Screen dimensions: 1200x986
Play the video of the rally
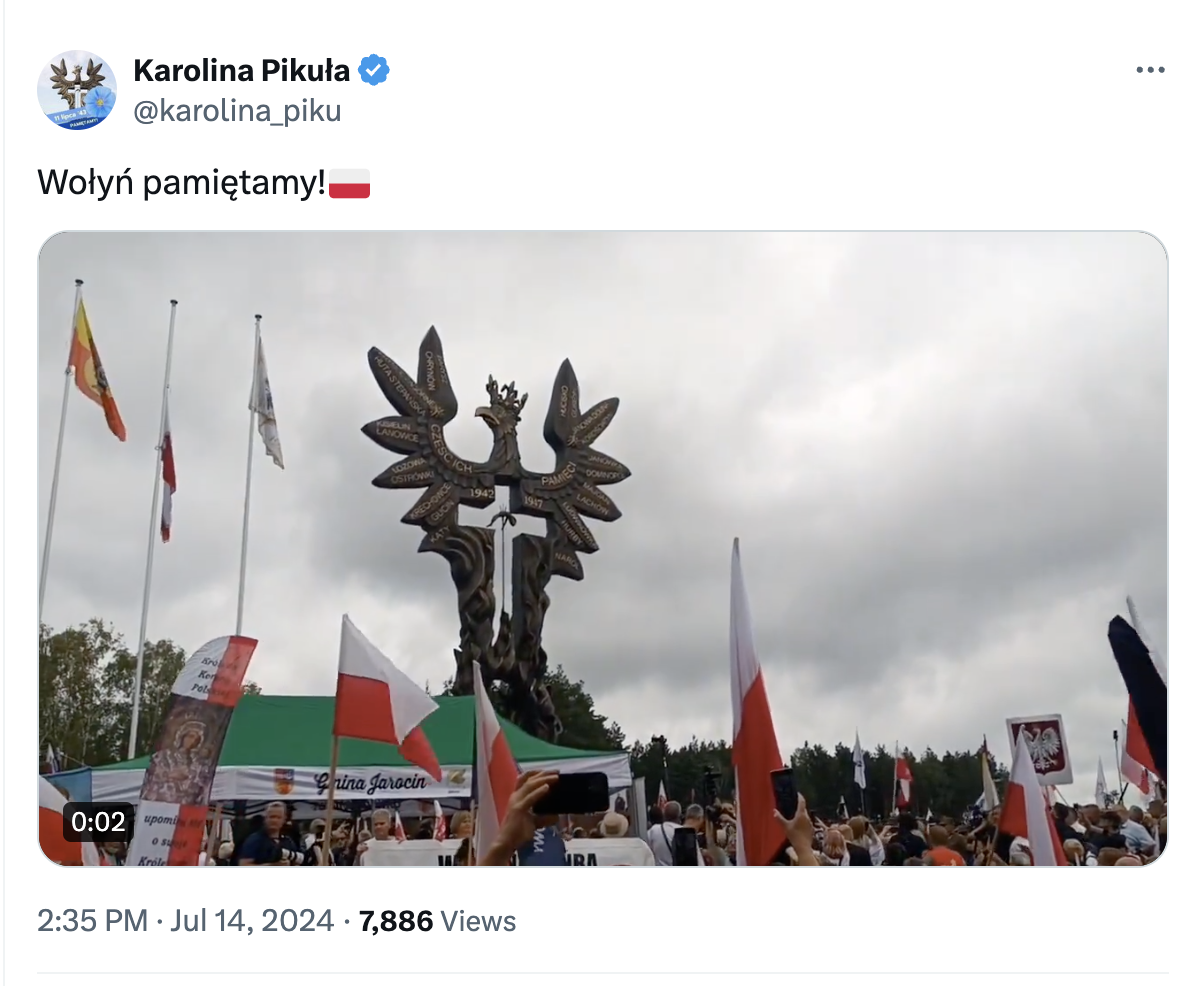tap(603, 548)
